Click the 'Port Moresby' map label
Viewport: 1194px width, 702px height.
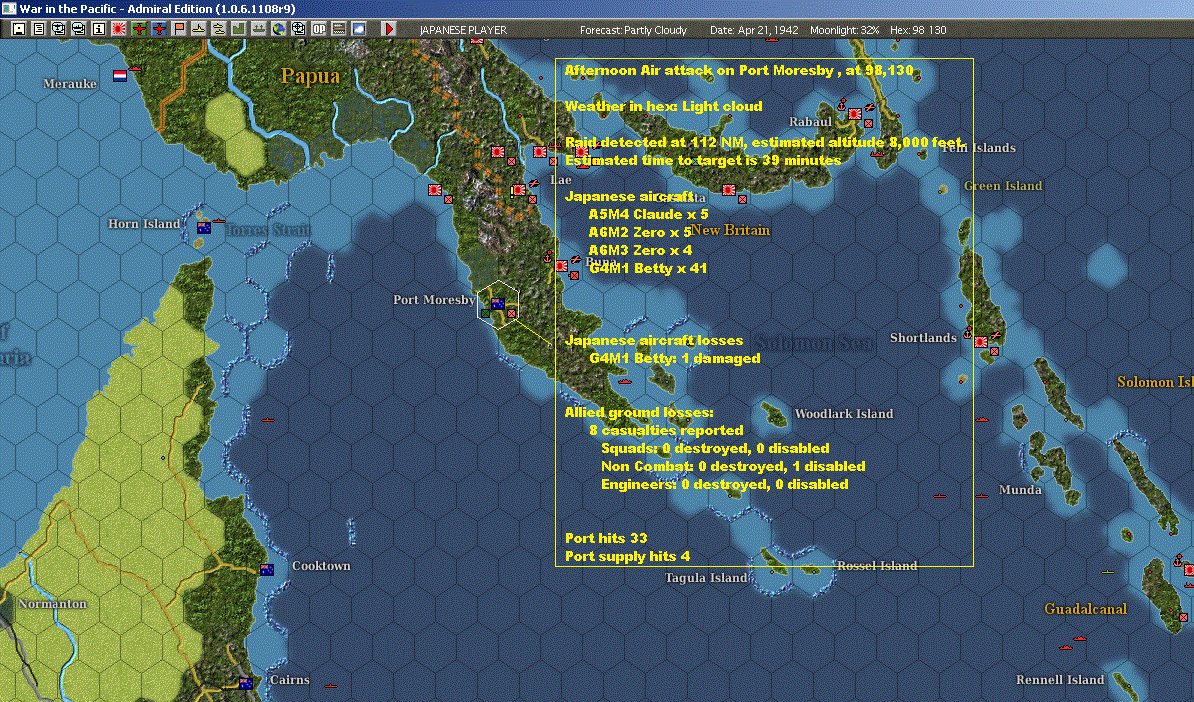pos(434,299)
